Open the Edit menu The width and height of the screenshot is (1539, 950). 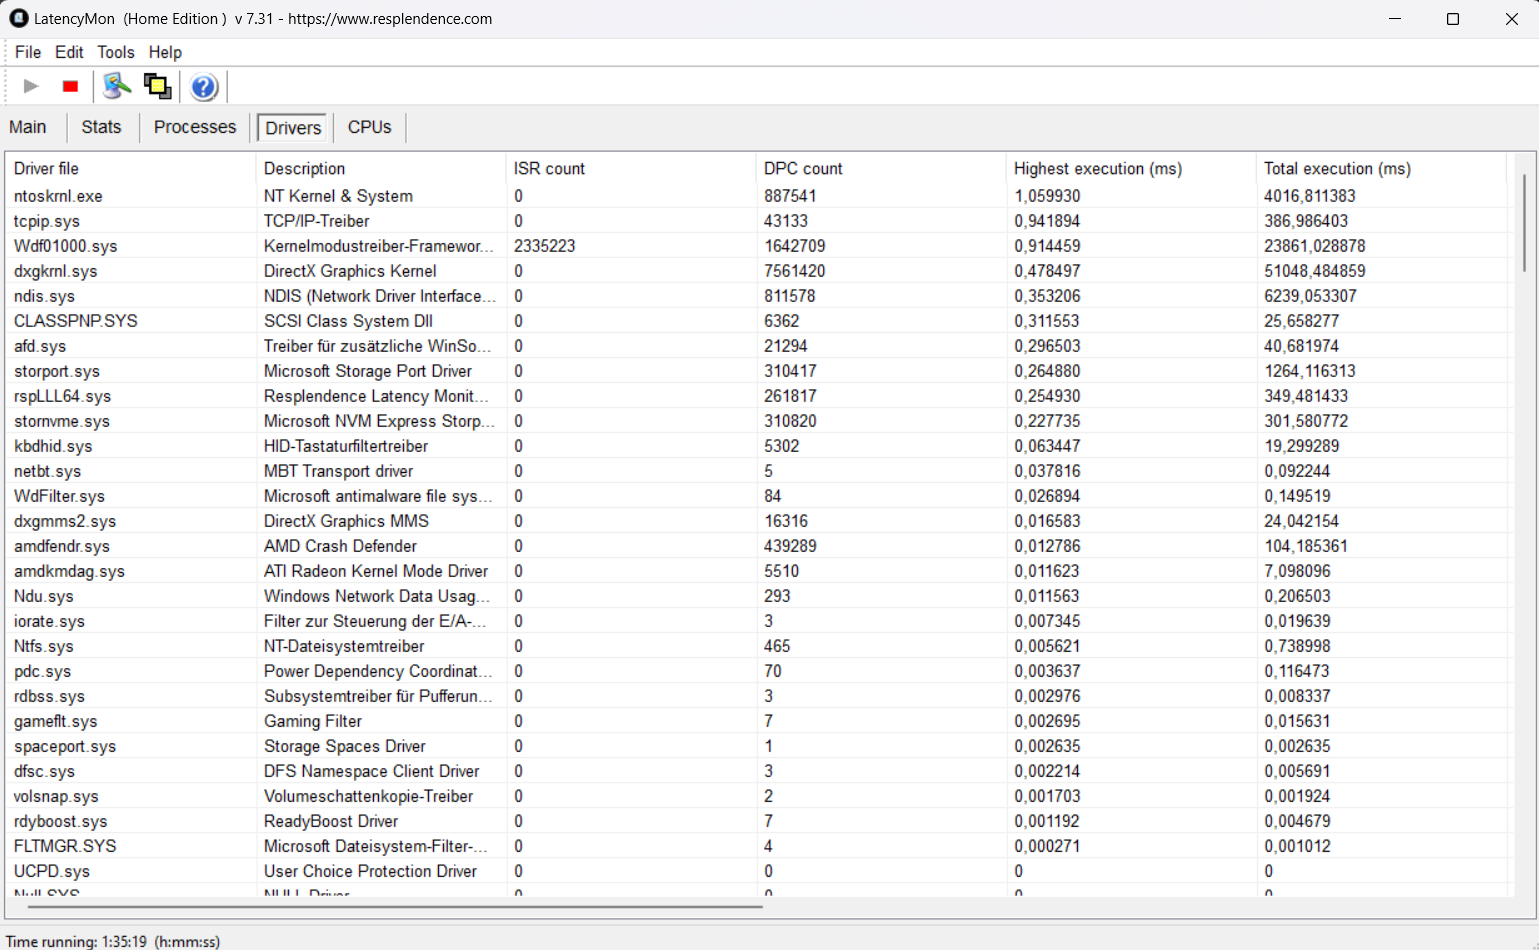[69, 52]
